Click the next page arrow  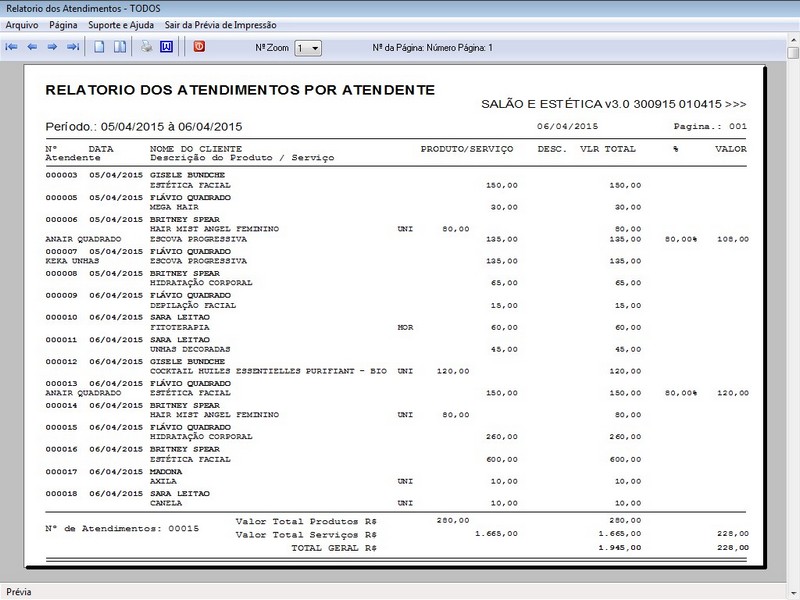pos(52,47)
